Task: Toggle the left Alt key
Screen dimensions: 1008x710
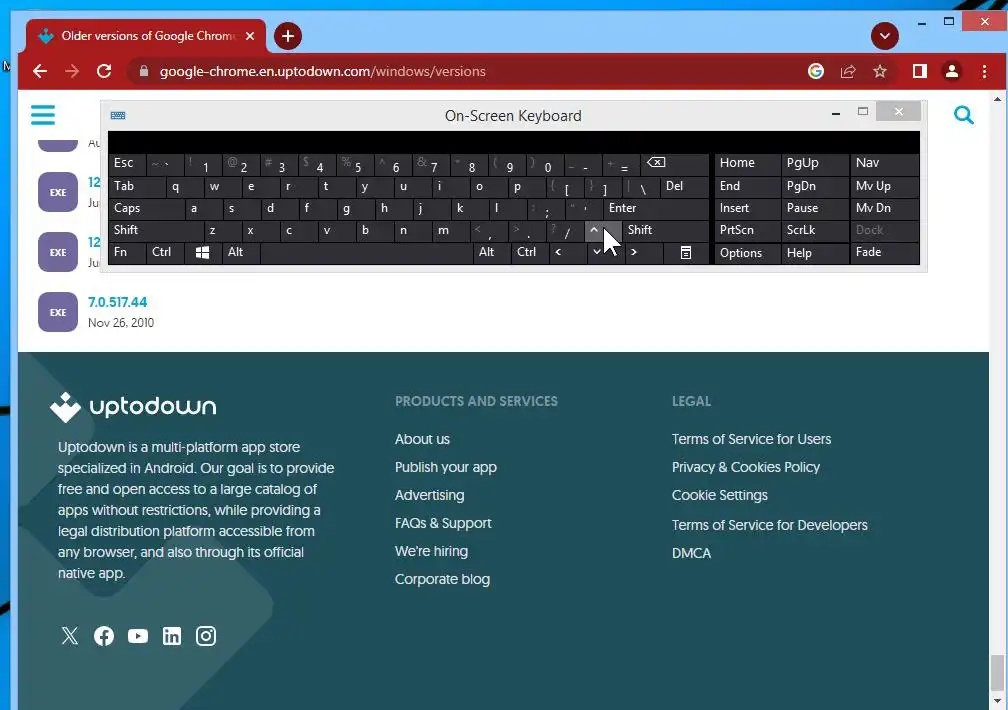Action: [x=241, y=253]
